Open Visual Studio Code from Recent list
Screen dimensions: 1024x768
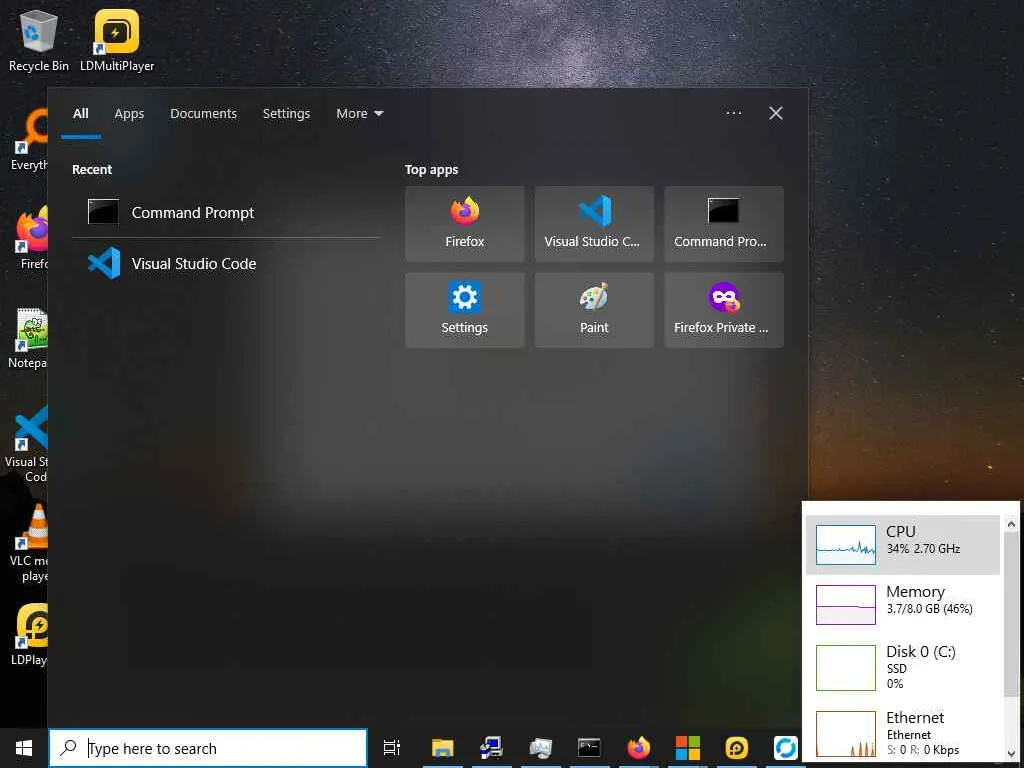pyautogui.click(x=225, y=264)
